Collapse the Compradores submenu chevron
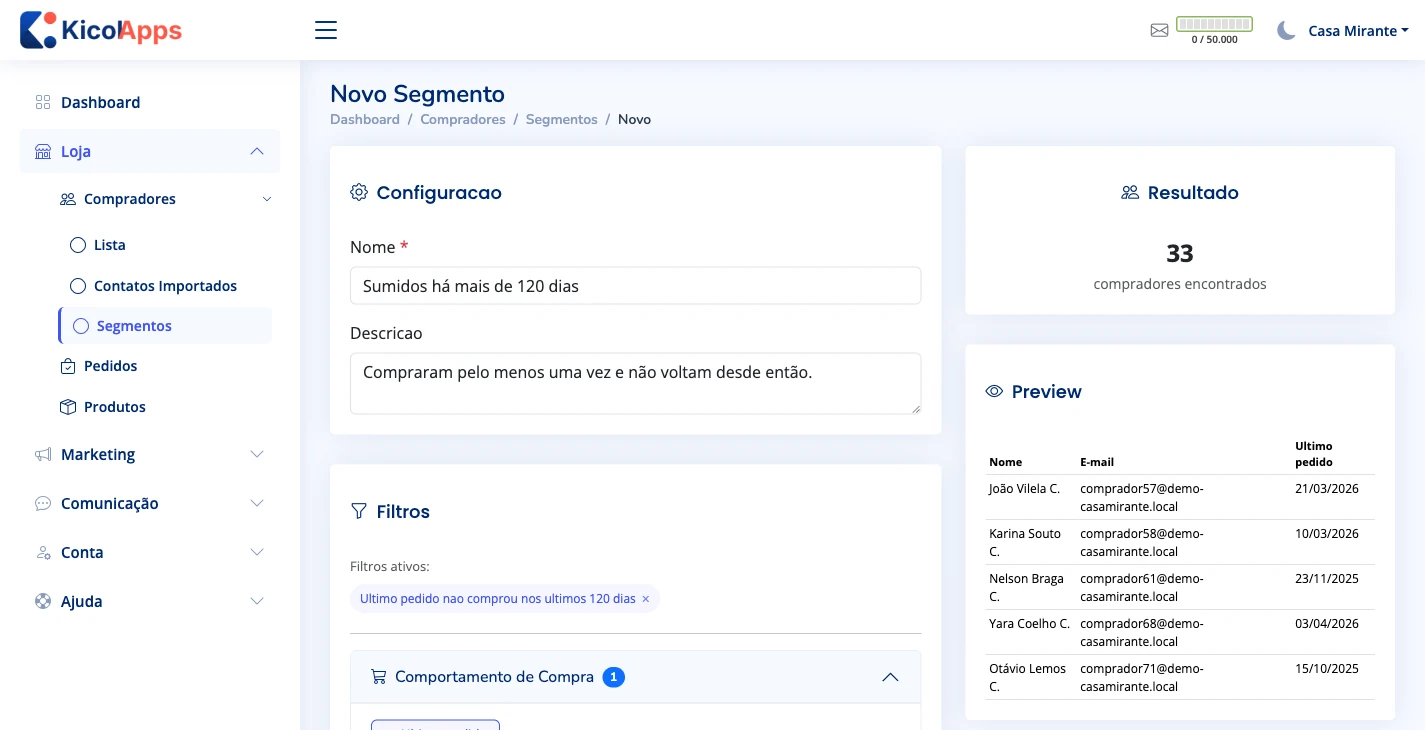This screenshot has width=1425, height=730. pyautogui.click(x=267, y=199)
